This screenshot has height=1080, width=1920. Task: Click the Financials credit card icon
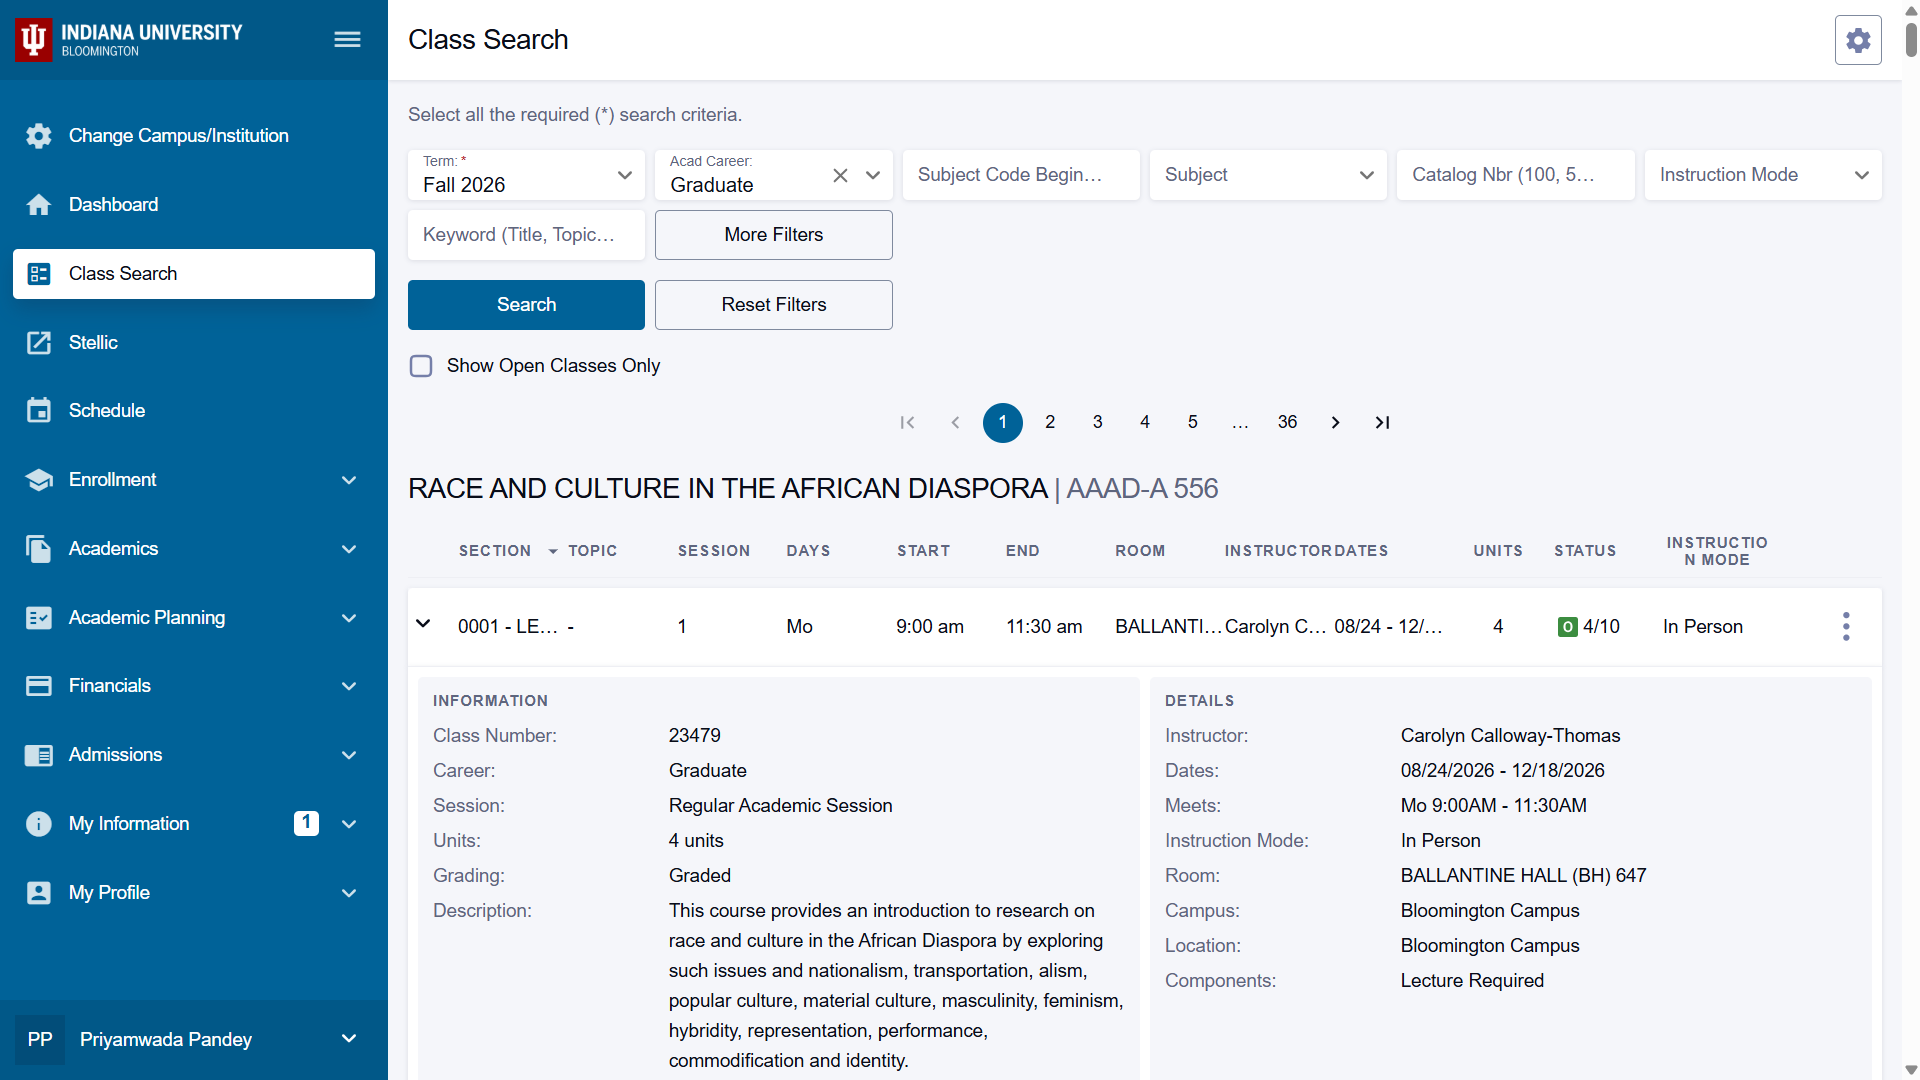point(39,686)
